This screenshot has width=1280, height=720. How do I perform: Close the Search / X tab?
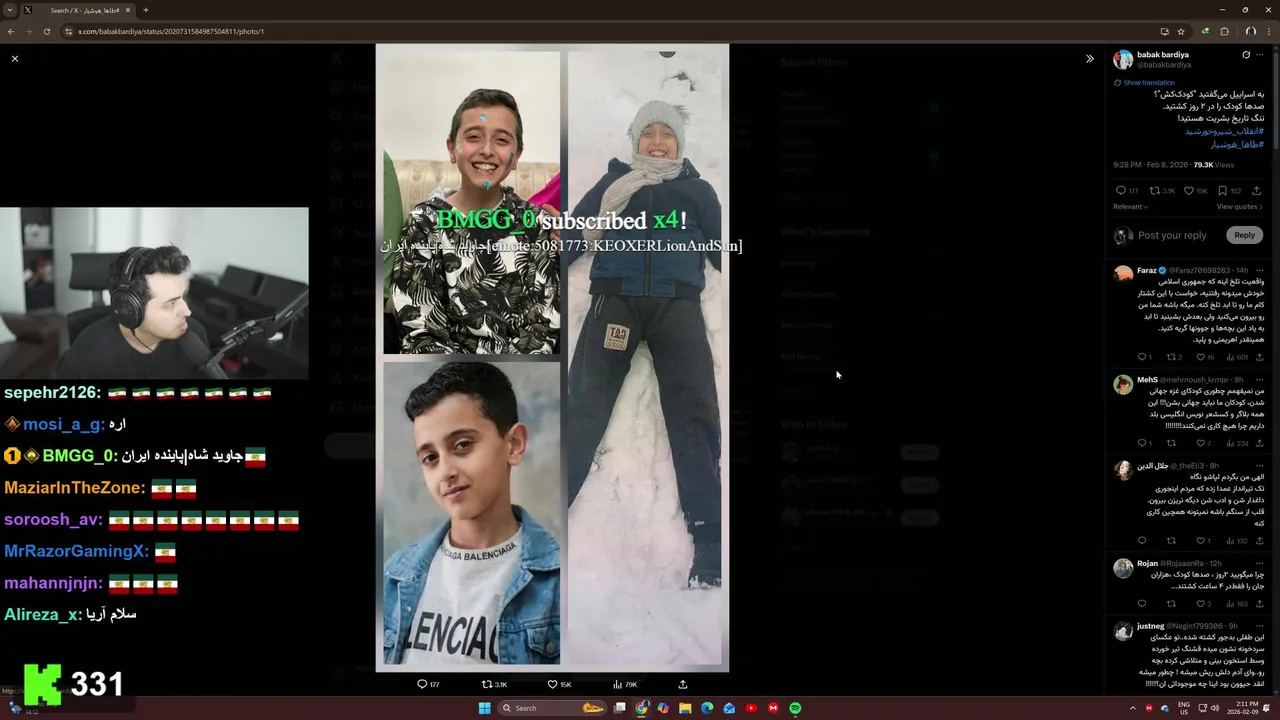pyautogui.click(x=128, y=10)
